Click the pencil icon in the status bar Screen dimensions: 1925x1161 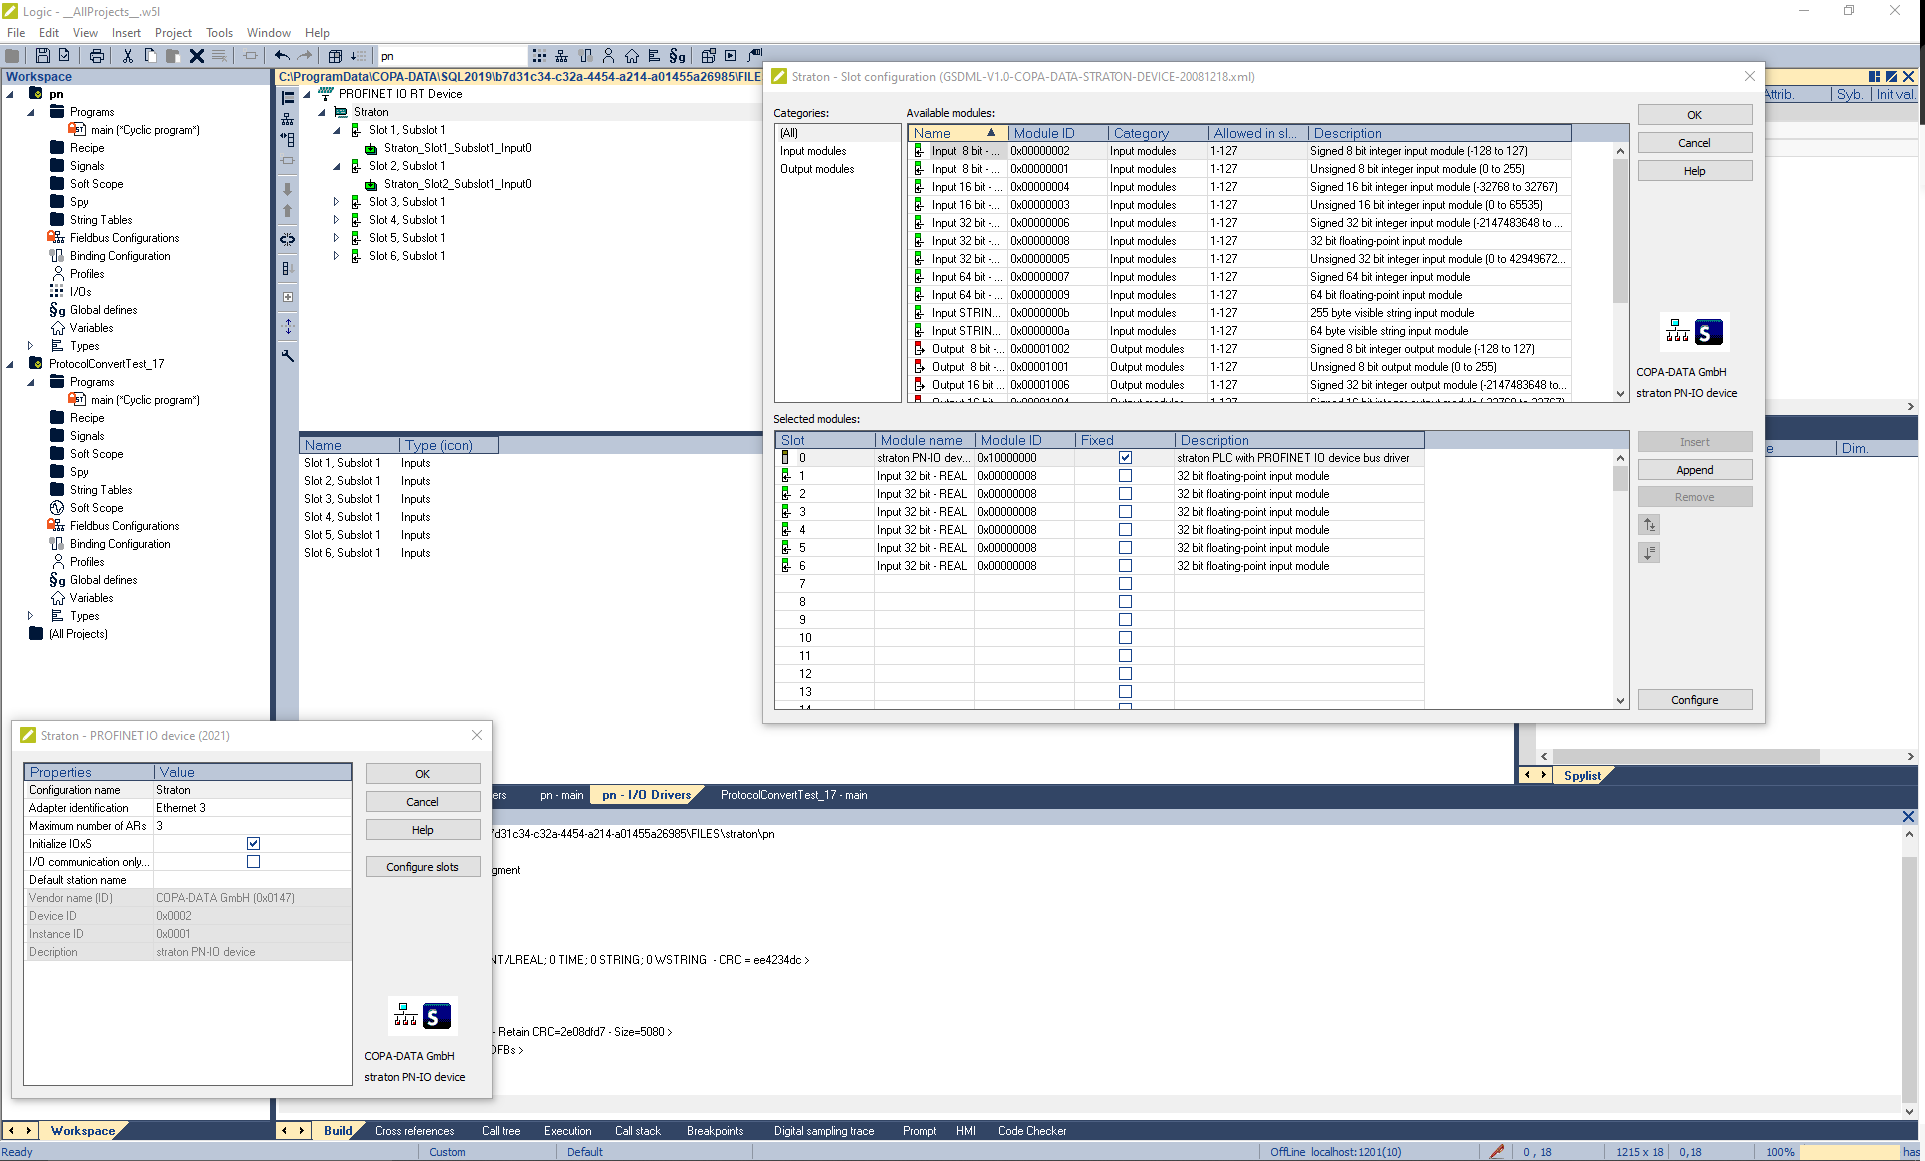1497,1152
